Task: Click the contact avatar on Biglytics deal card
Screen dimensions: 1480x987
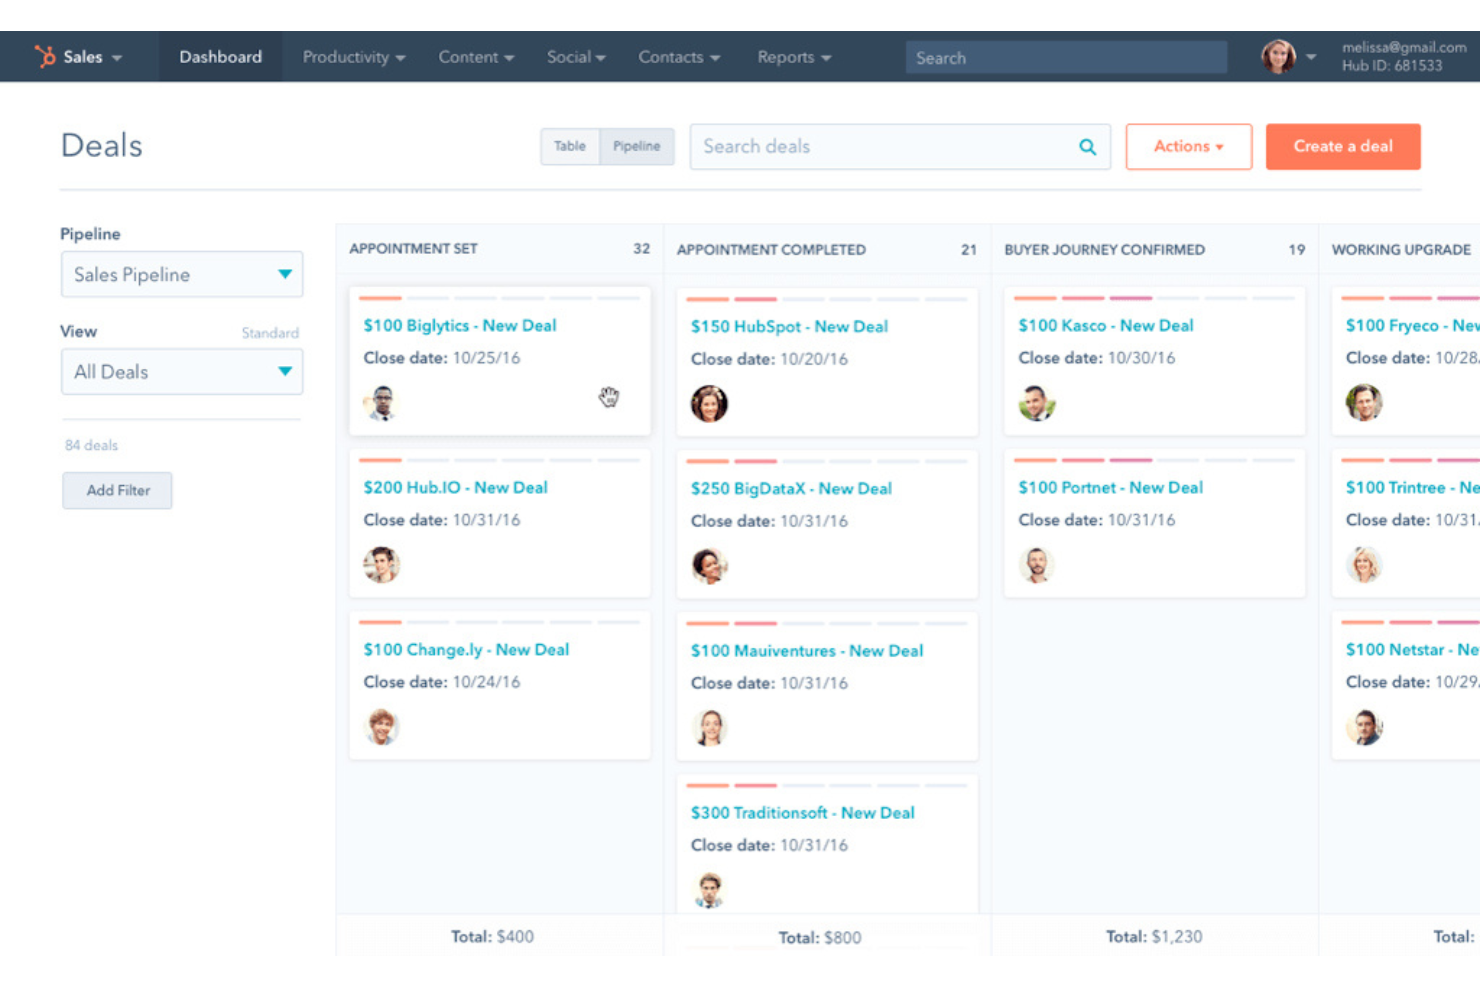Action: 381,401
